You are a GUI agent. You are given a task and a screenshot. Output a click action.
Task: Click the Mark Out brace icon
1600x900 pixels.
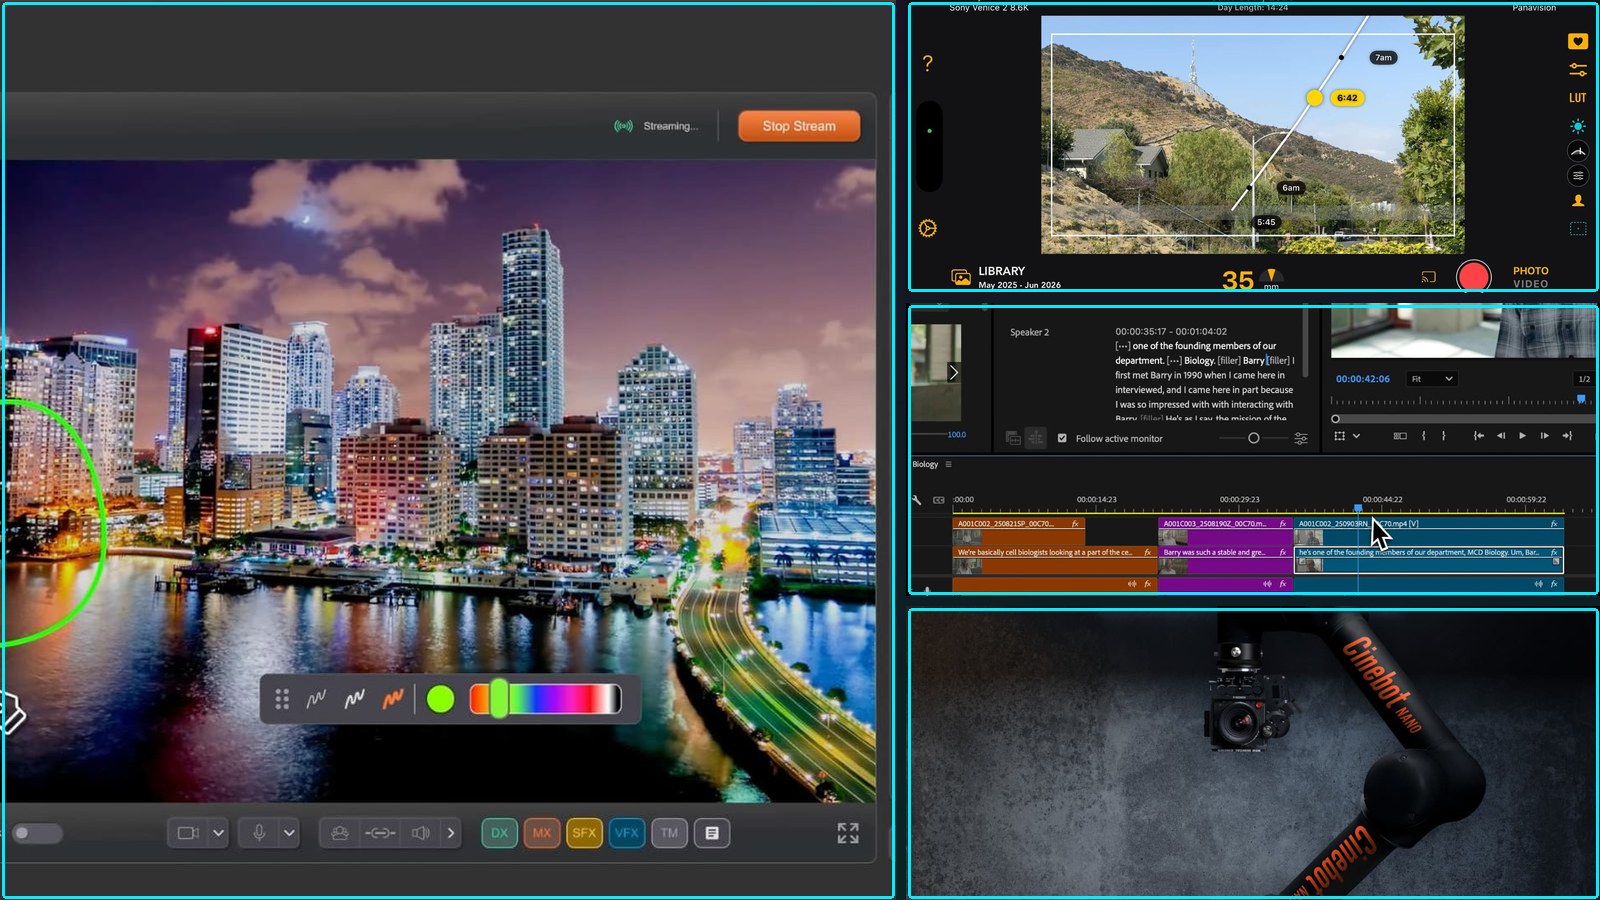click(x=1444, y=436)
